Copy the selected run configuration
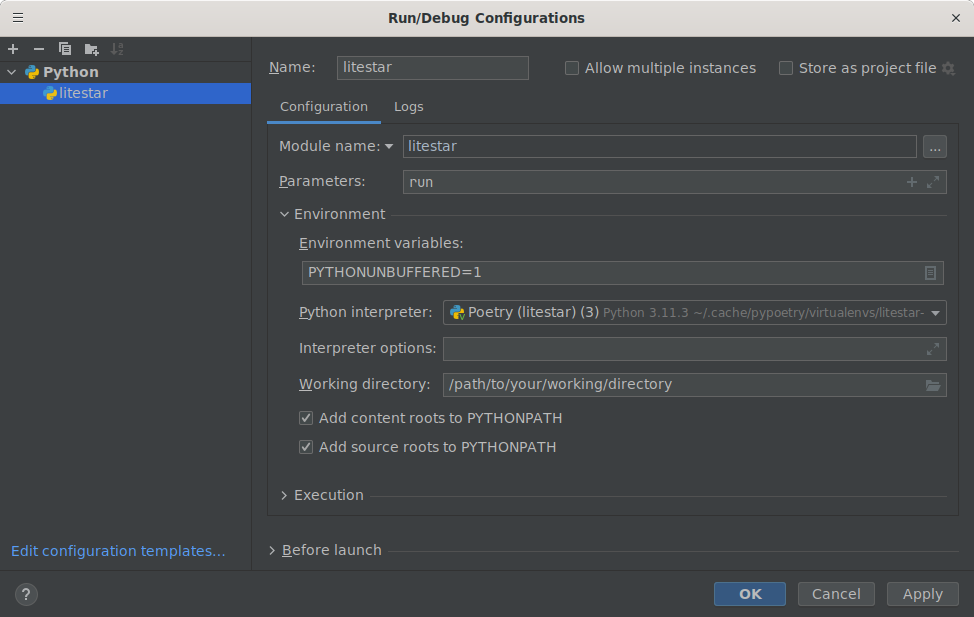 tap(63, 48)
